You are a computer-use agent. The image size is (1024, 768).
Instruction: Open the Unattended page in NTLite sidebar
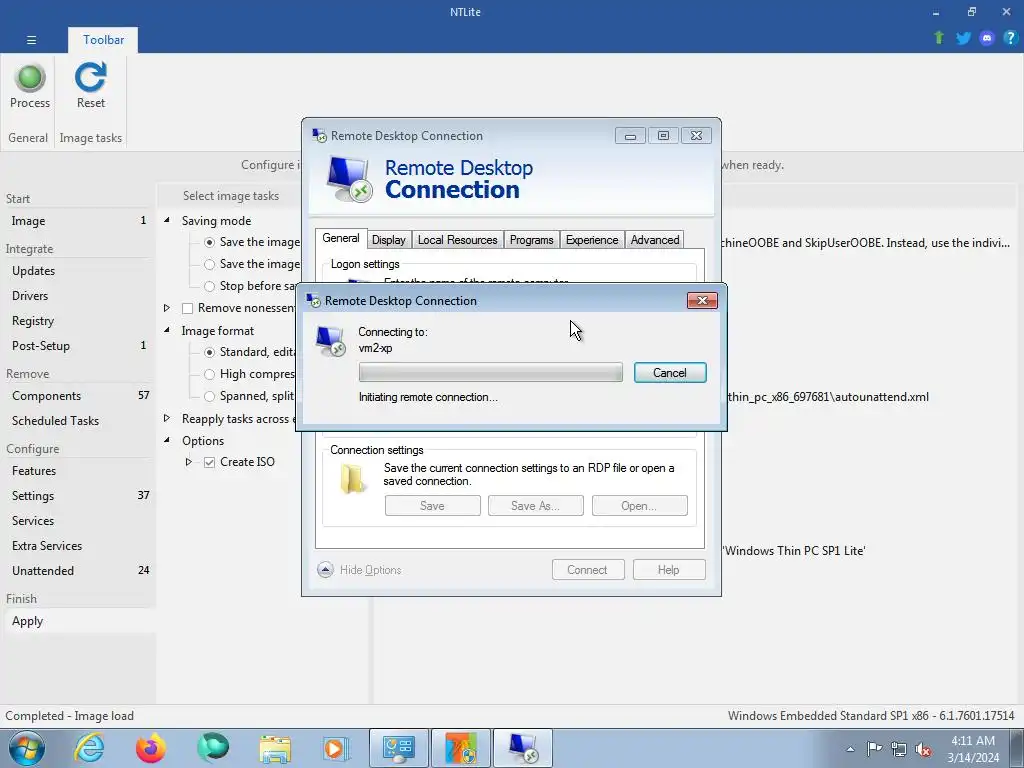pyautogui.click(x=78, y=571)
